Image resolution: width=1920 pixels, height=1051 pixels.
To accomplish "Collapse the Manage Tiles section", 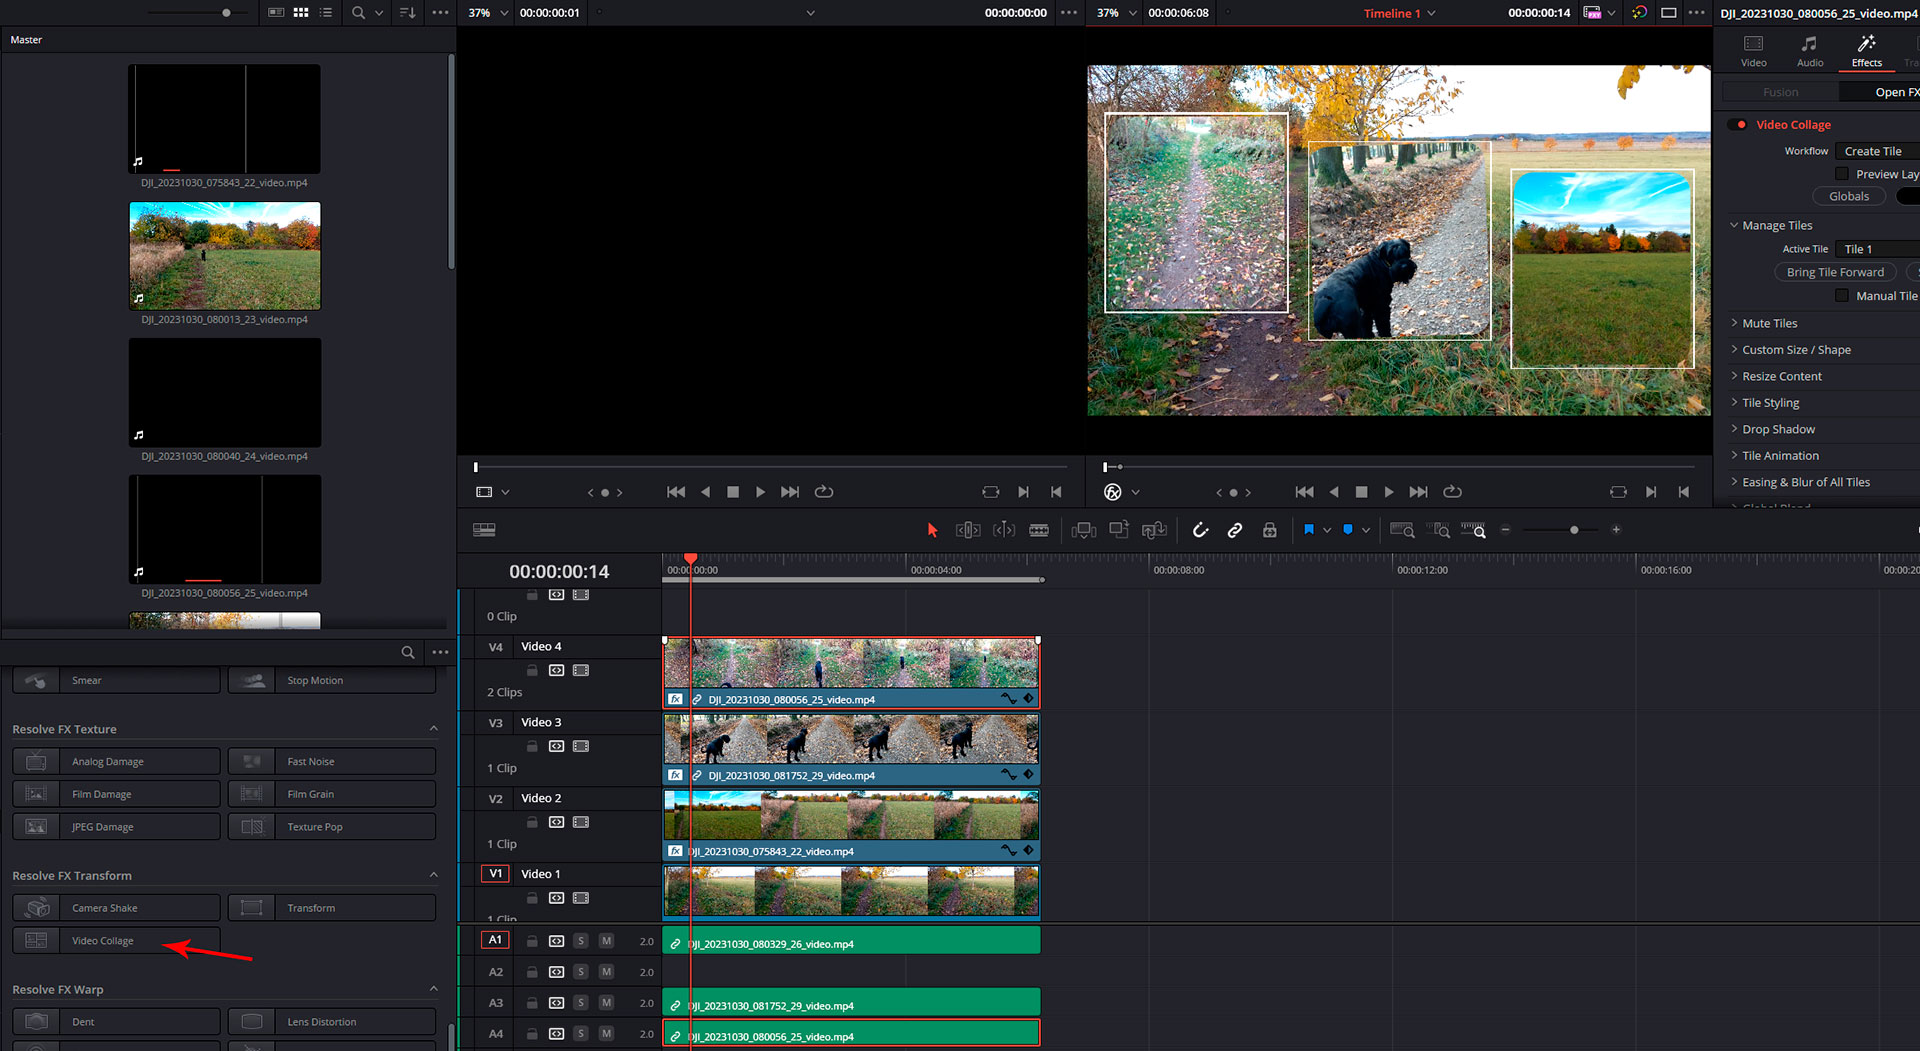I will pyautogui.click(x=1734, y=226).
